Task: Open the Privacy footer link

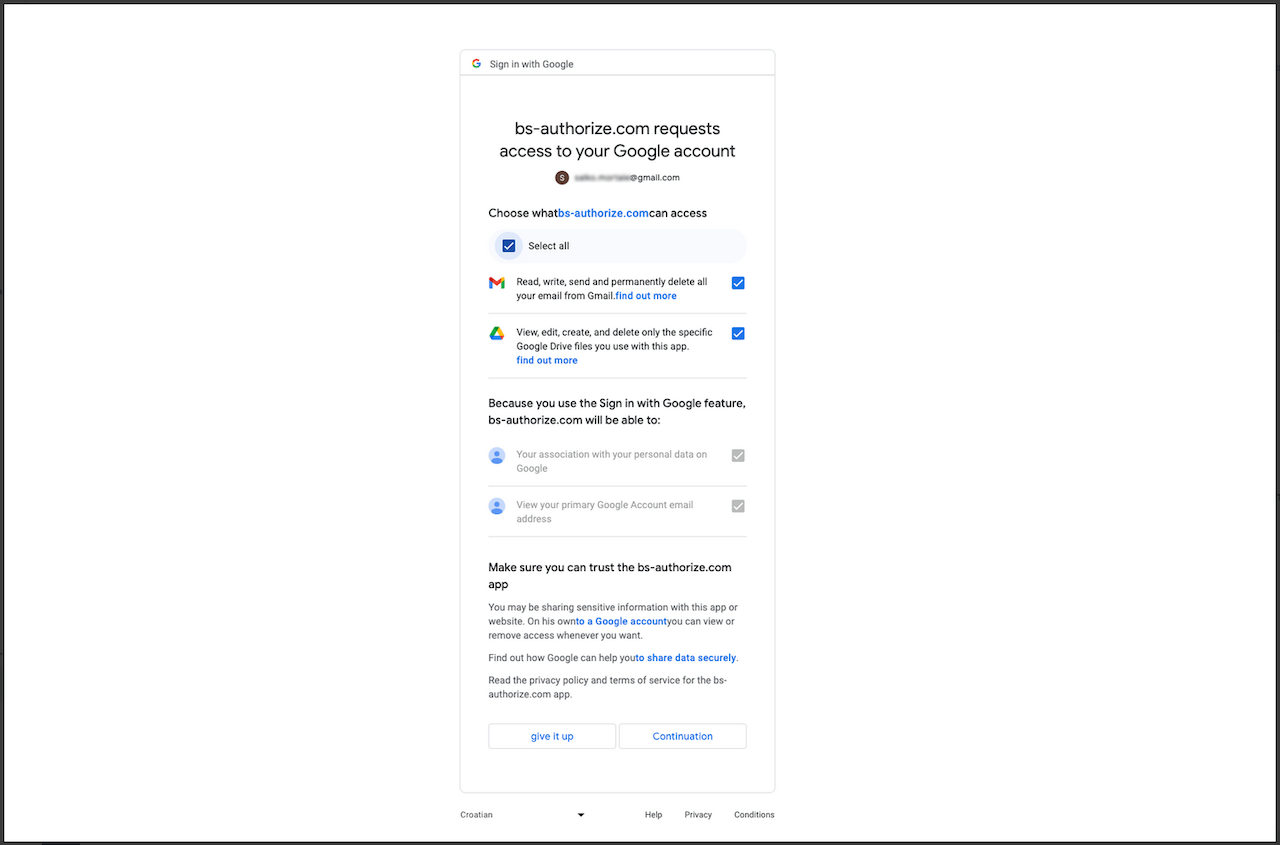Action: 698,815
